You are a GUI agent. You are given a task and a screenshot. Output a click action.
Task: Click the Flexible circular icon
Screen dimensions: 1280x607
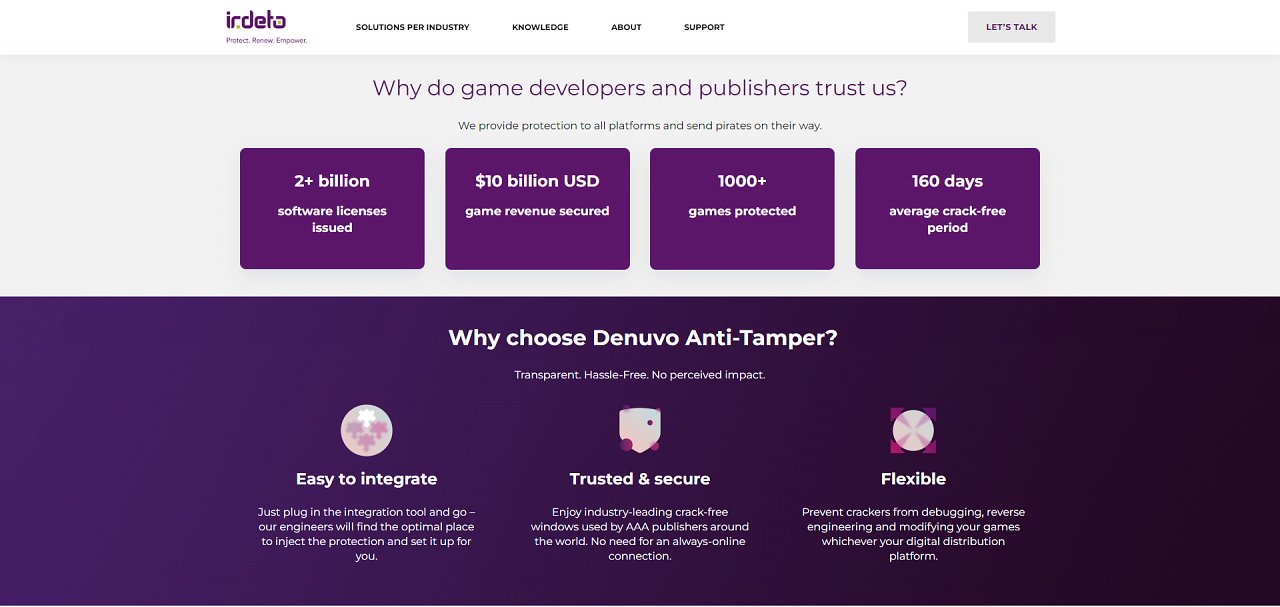click(x=913, y=430)
